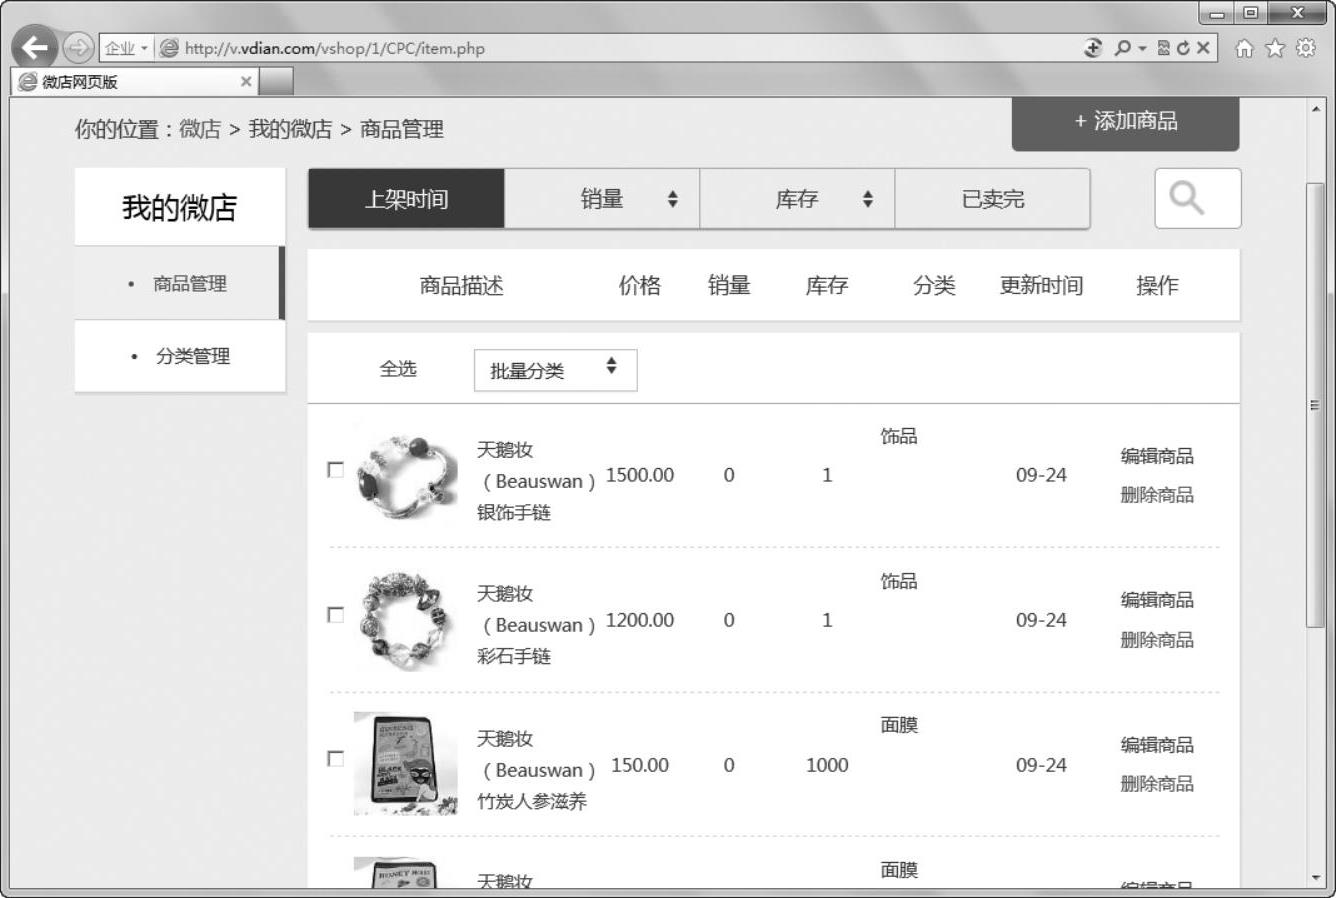Click 全选 to select all products
Screen dimensions: 1336x898
pos(398,369)
